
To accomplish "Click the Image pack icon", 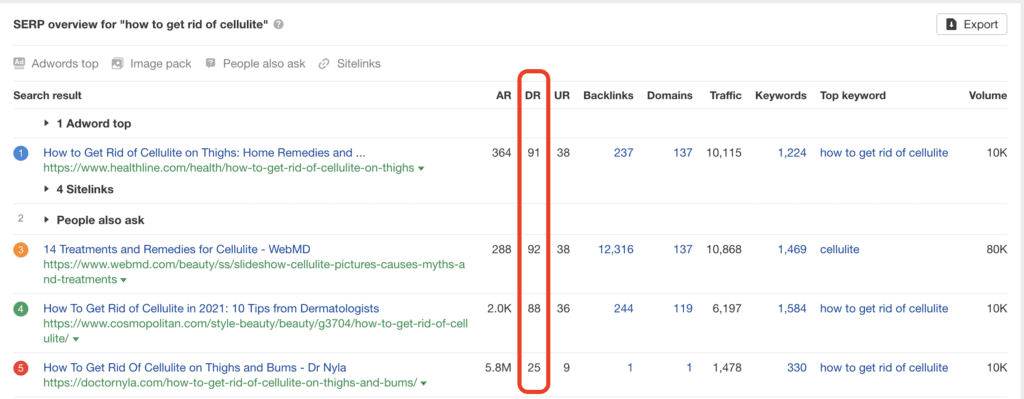I will [x=117, y=63].
